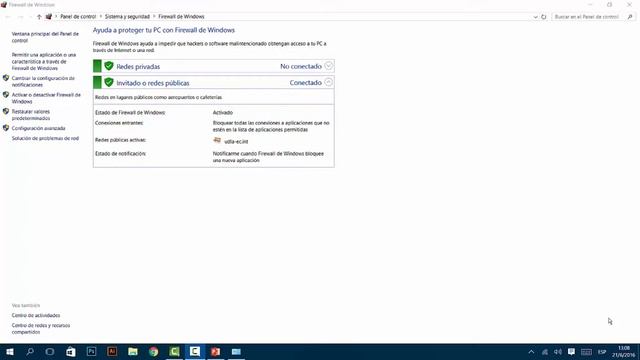Collapse 'Invitado o redes públicas' section chevron
Viewport: 640px width, 360px height.
329,82
